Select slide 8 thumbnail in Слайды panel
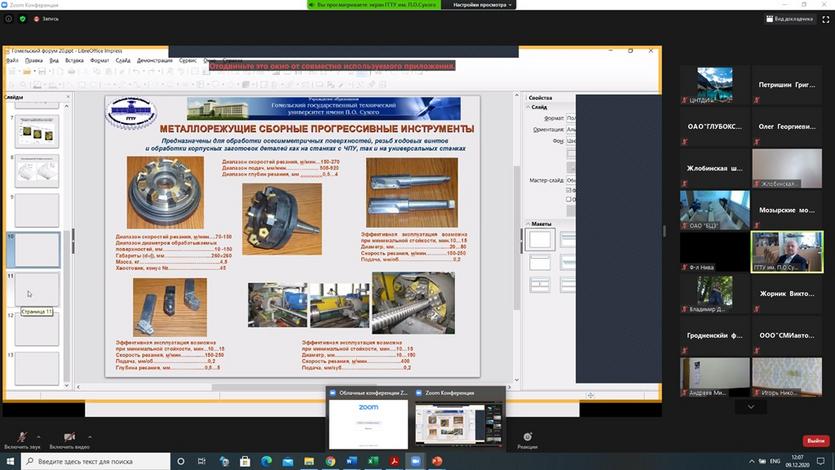The image size is (835, 470). (x=37, y=171)
